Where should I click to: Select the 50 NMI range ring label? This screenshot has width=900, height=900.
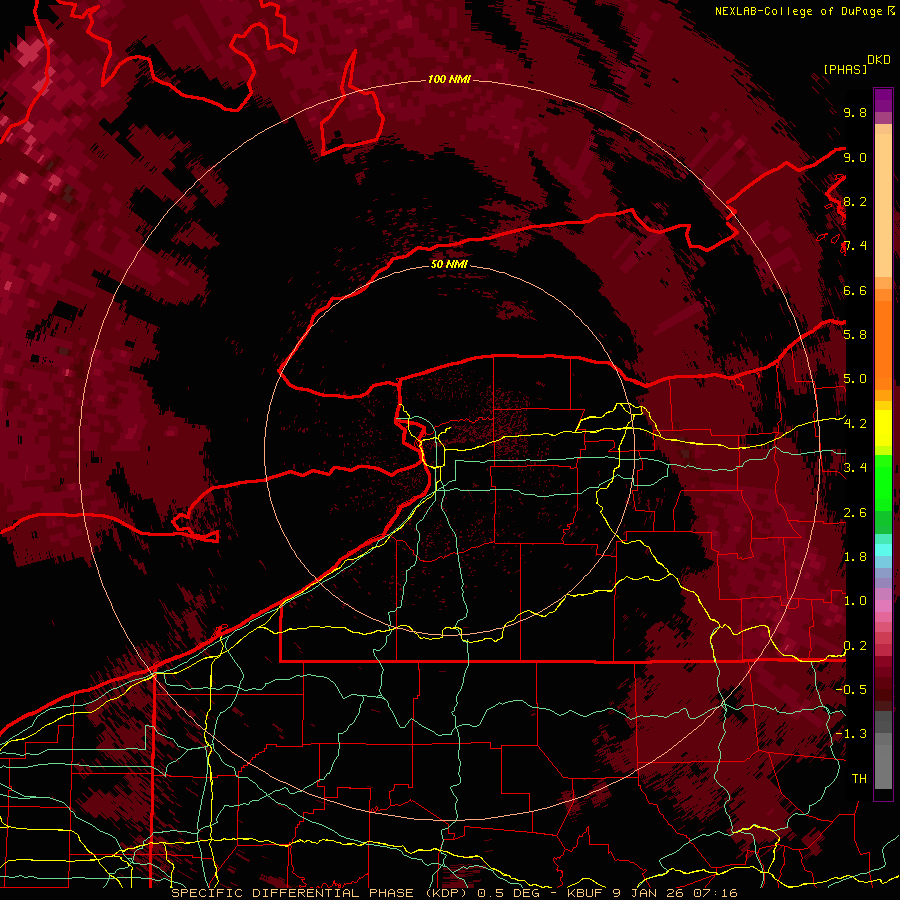449,264
